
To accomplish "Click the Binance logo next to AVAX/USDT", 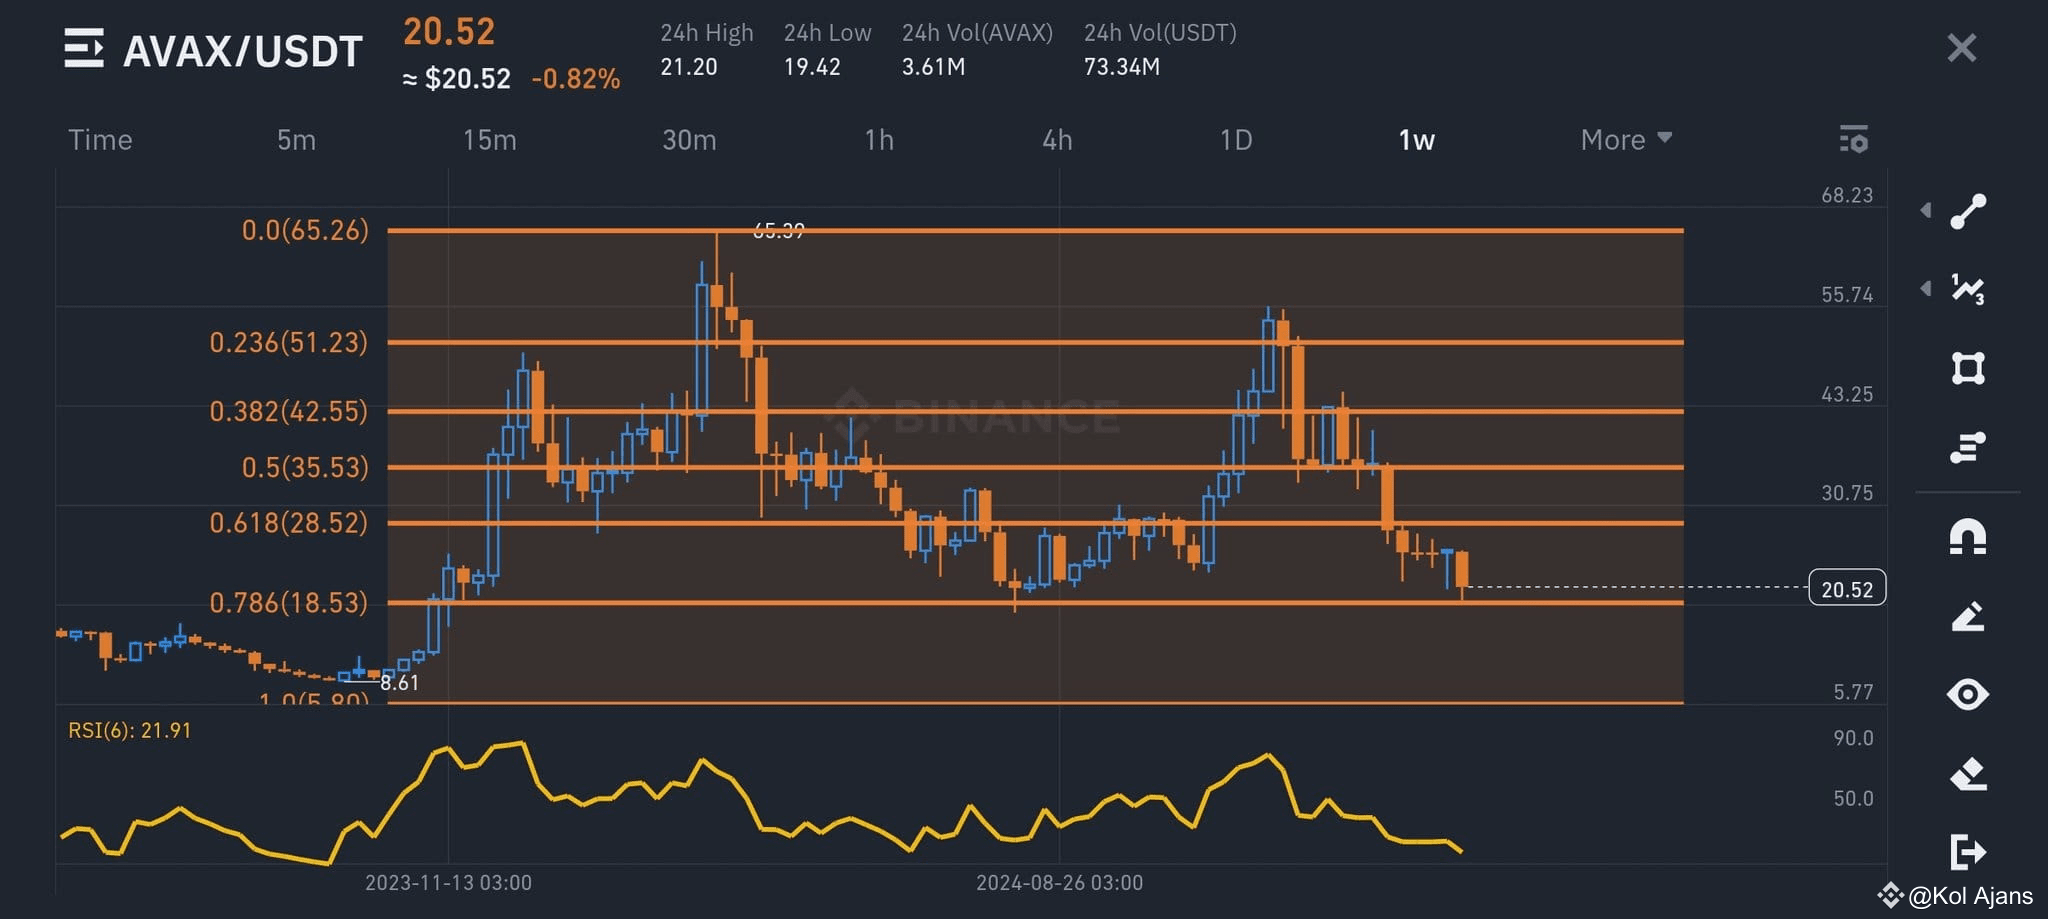I will (87, 49).
